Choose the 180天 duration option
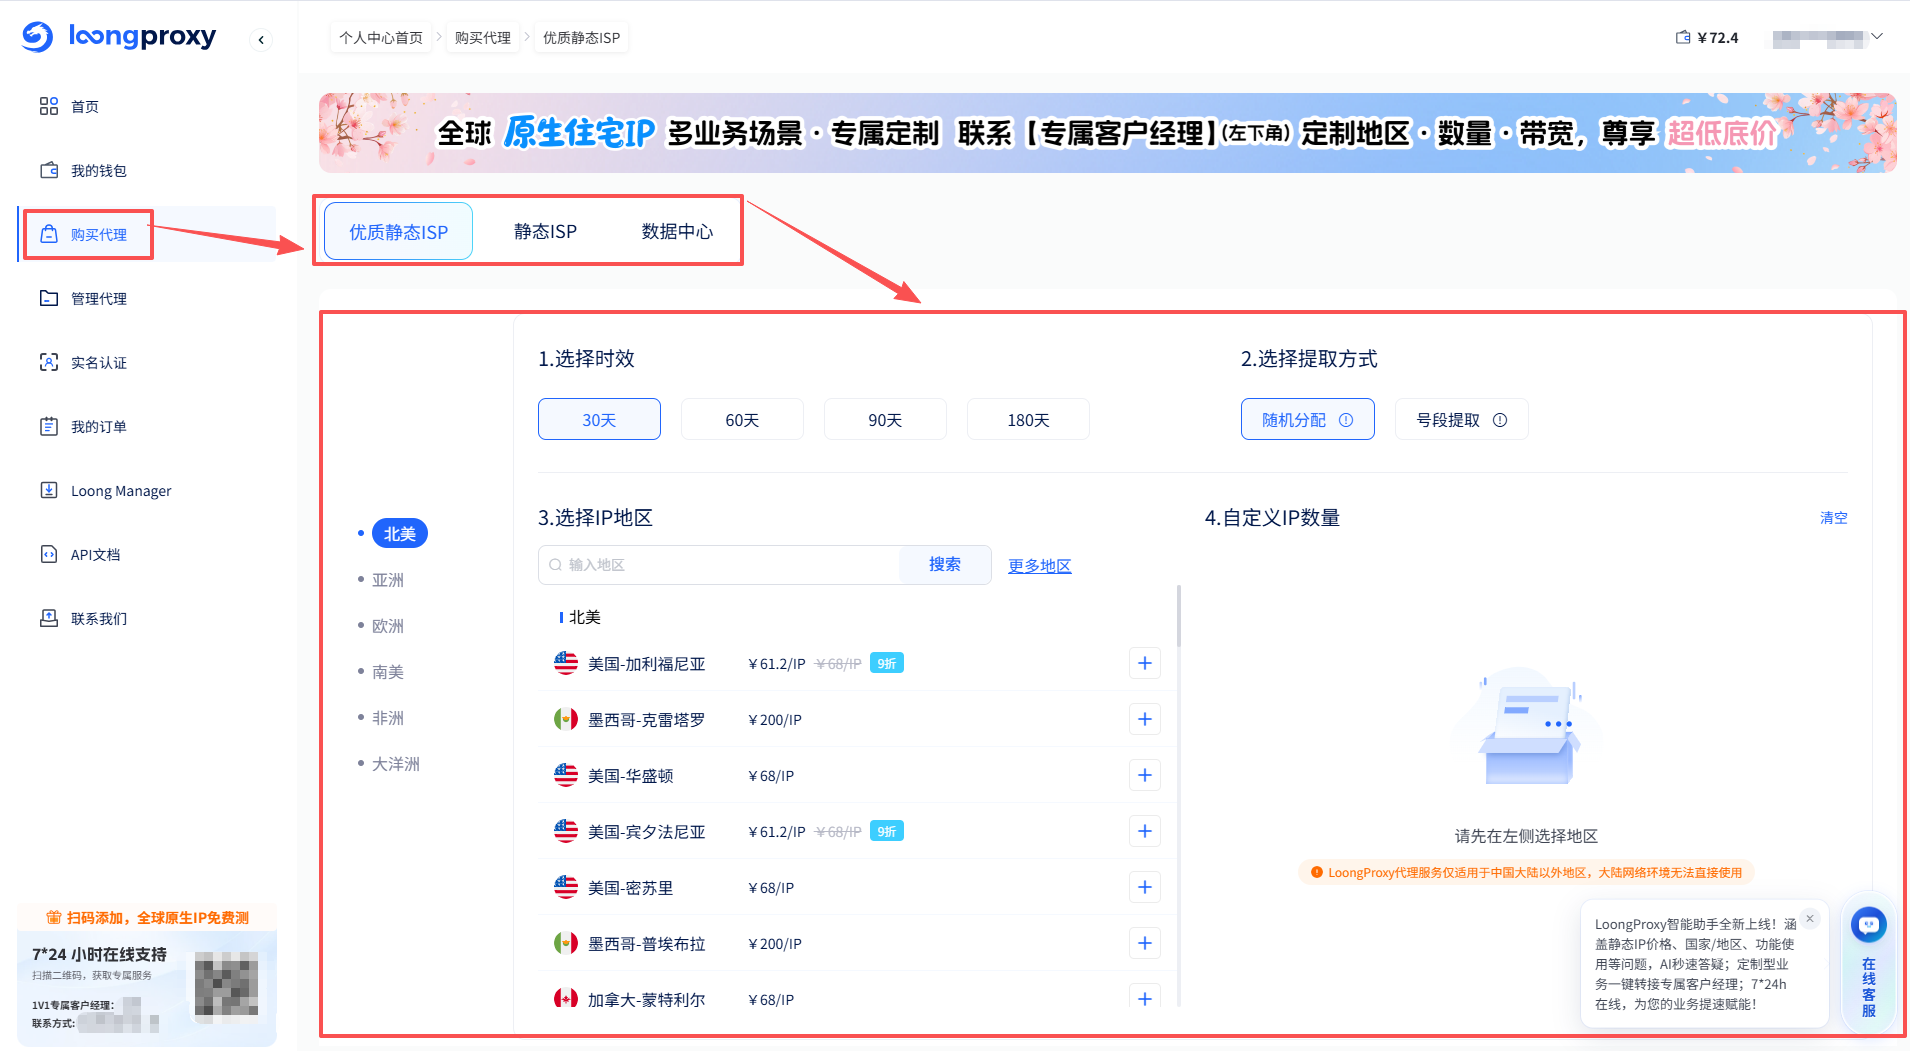1910x1051 pixels. point(1028,420)
